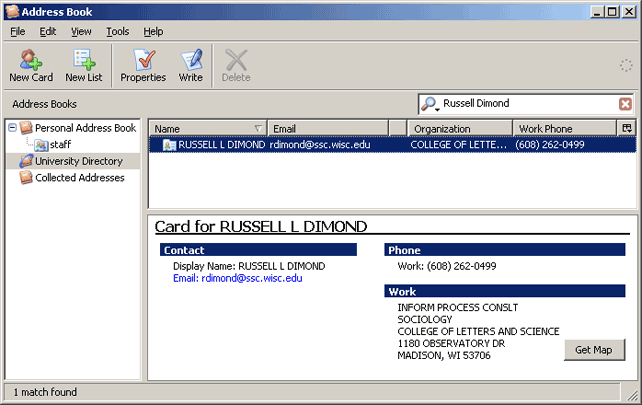Click the Address Books pane label

(x=44, y=104)
